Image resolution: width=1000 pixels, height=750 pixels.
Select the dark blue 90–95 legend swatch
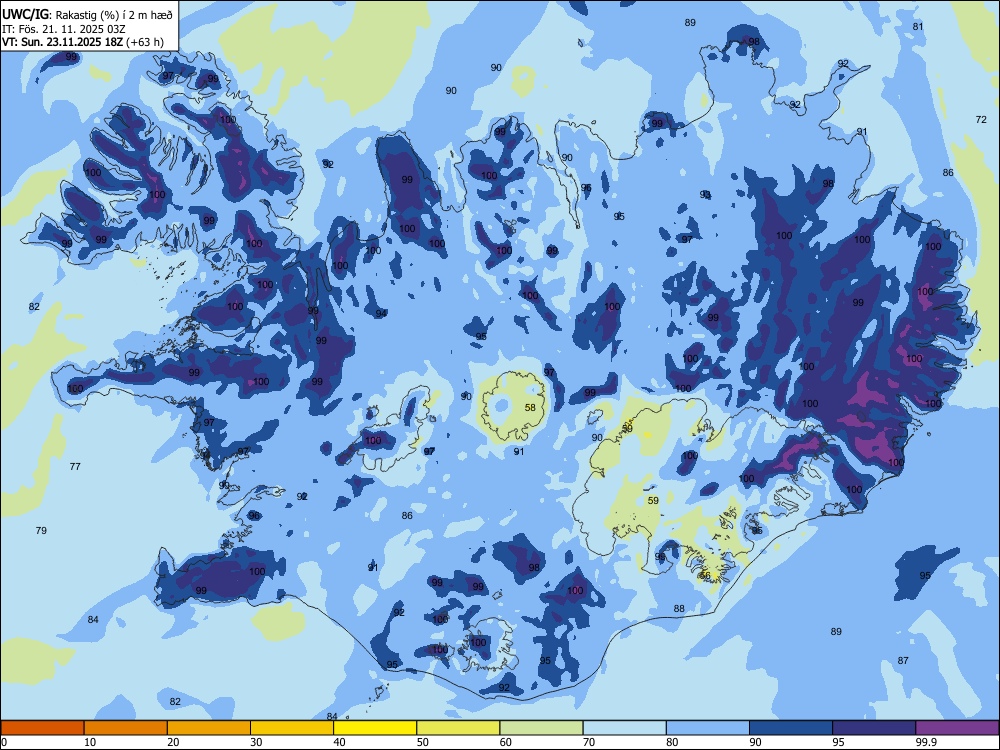791,728
